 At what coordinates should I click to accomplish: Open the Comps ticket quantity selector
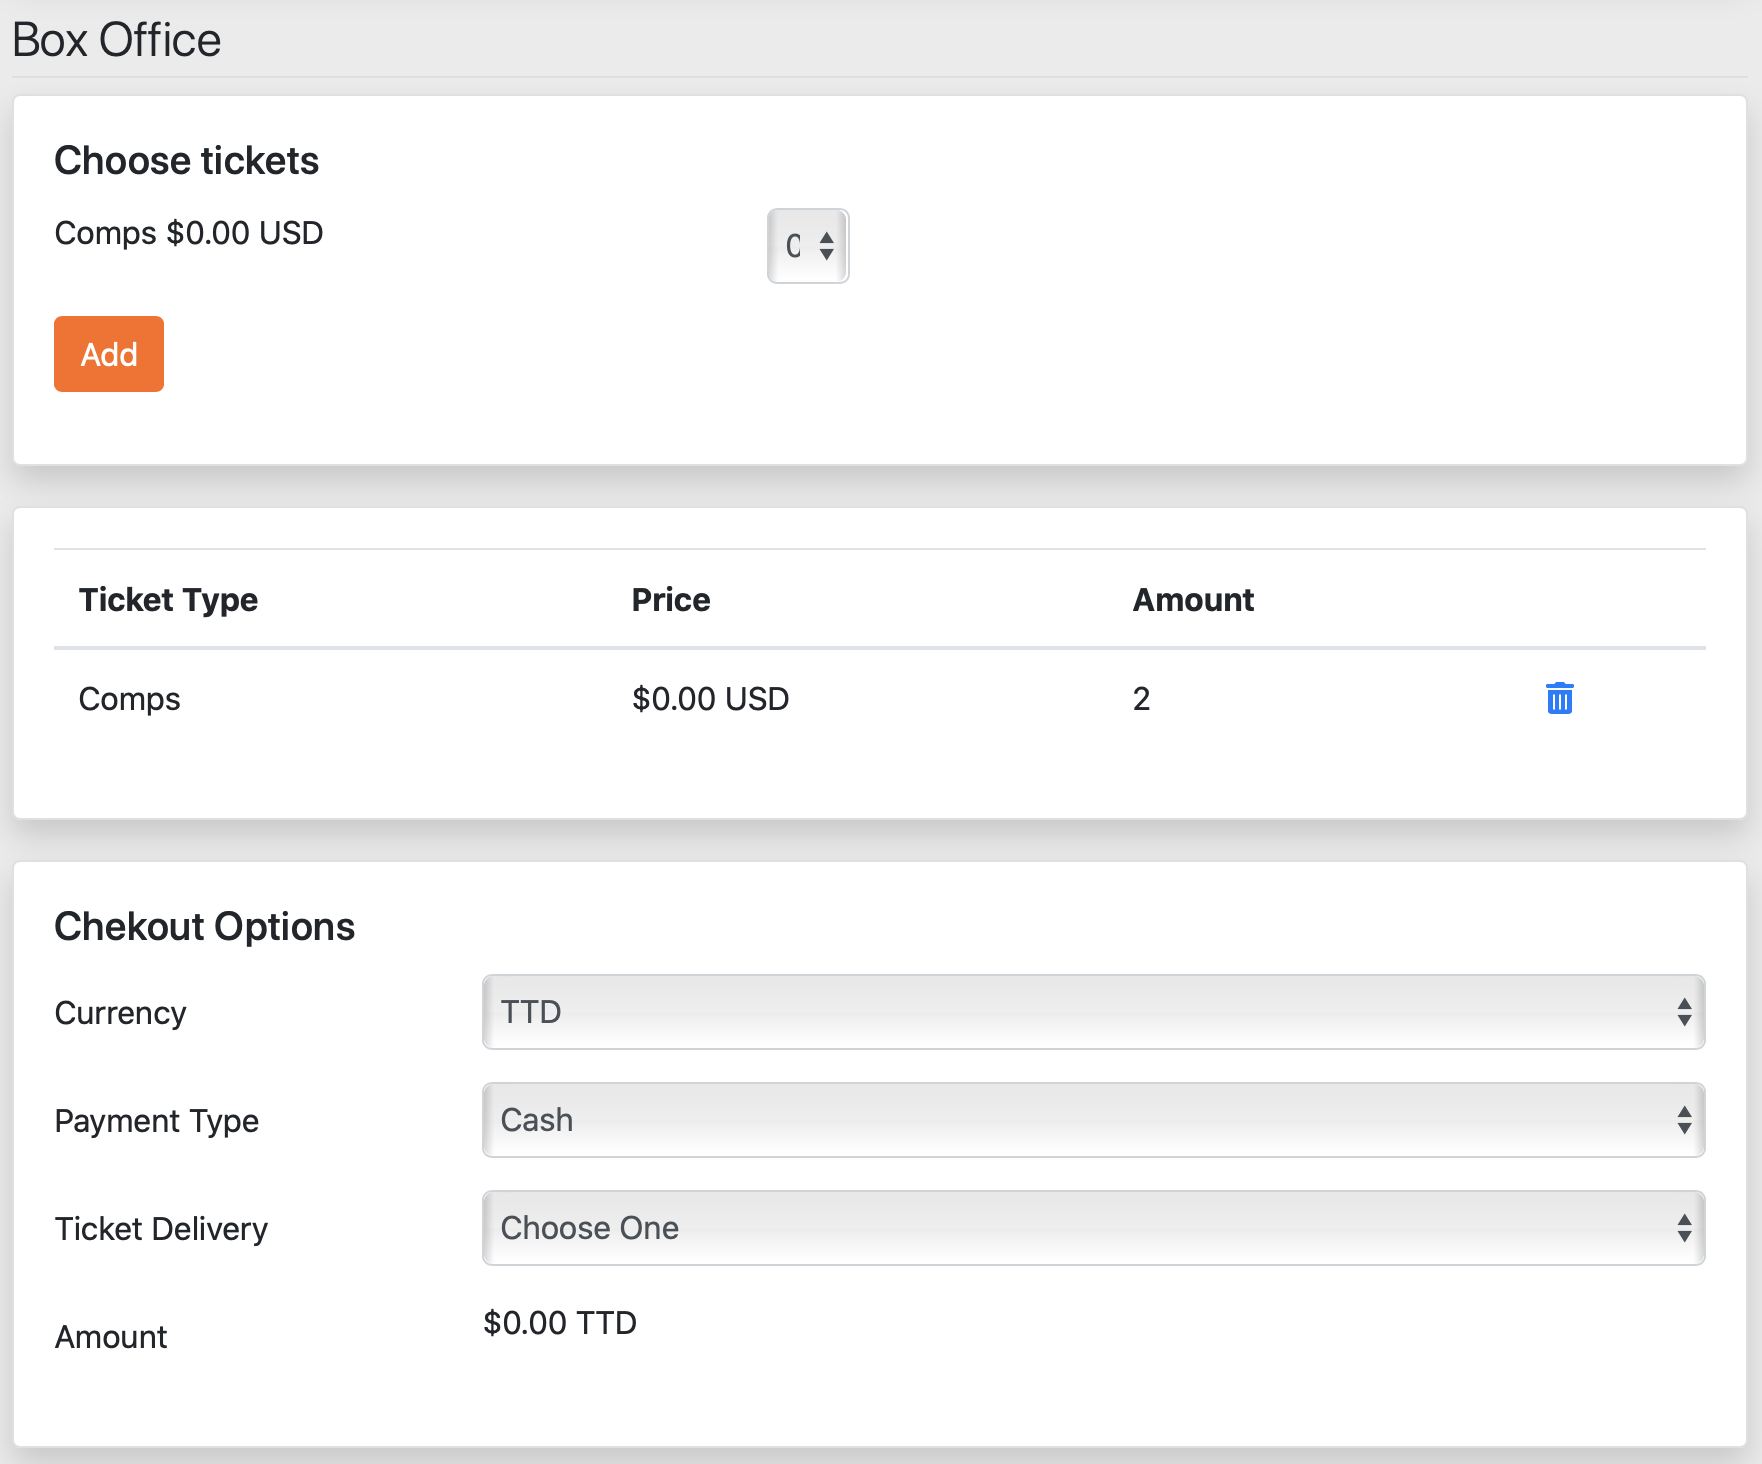[x=808, y=246]
